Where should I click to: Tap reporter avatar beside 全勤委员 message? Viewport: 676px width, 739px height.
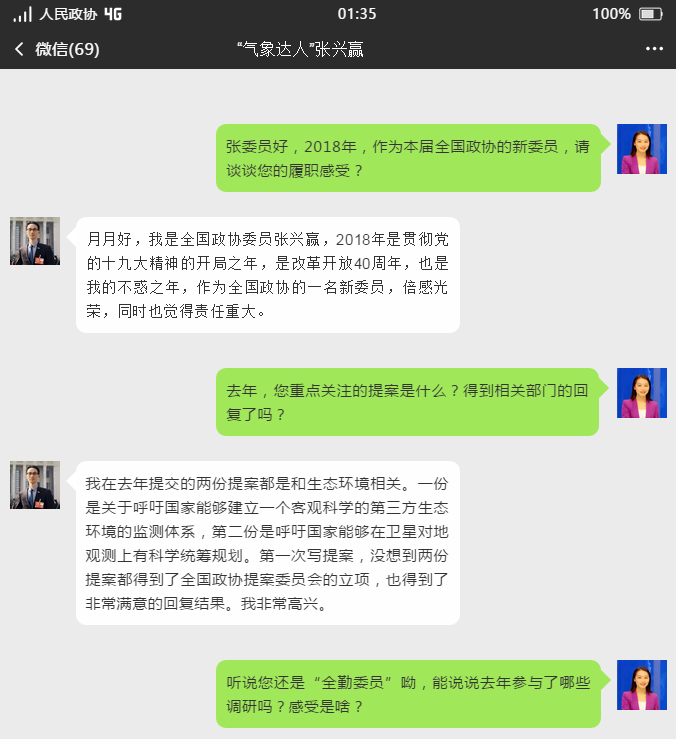click(642, 685)
